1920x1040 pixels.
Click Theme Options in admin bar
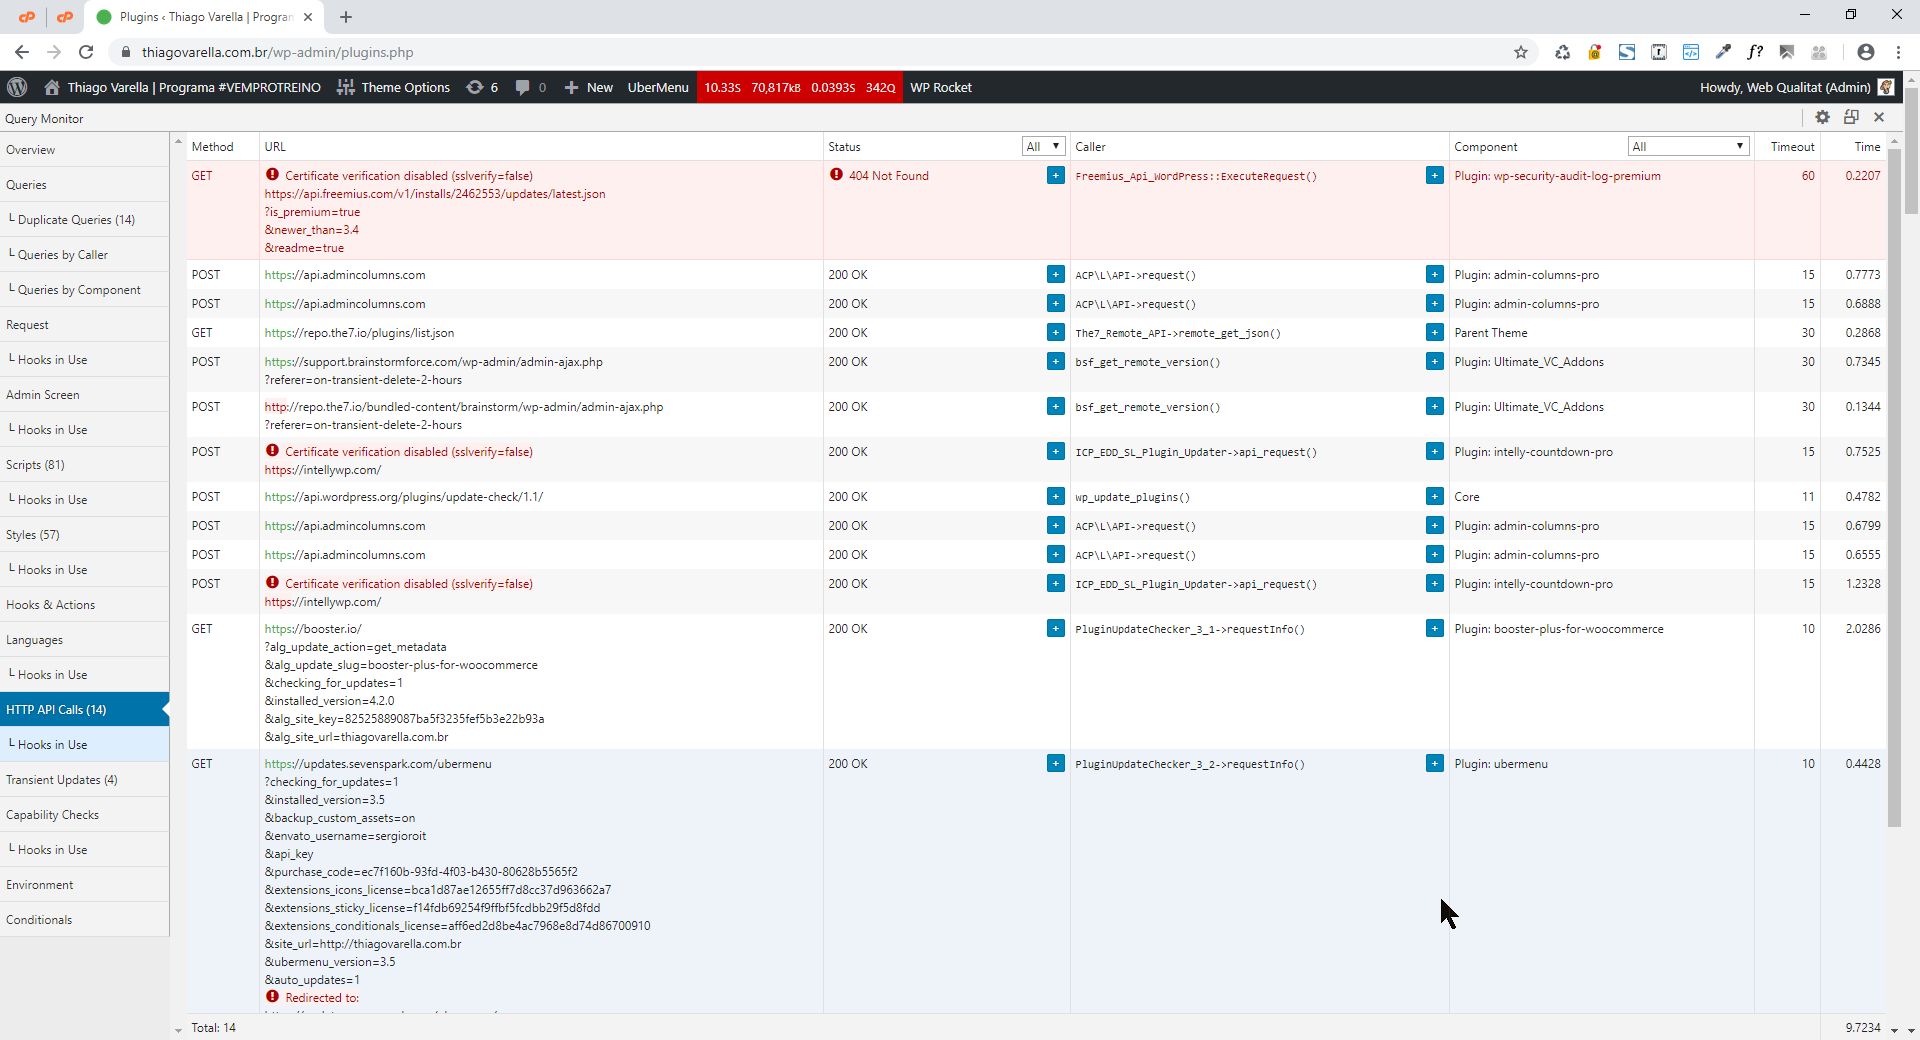(x=394, y=87)
